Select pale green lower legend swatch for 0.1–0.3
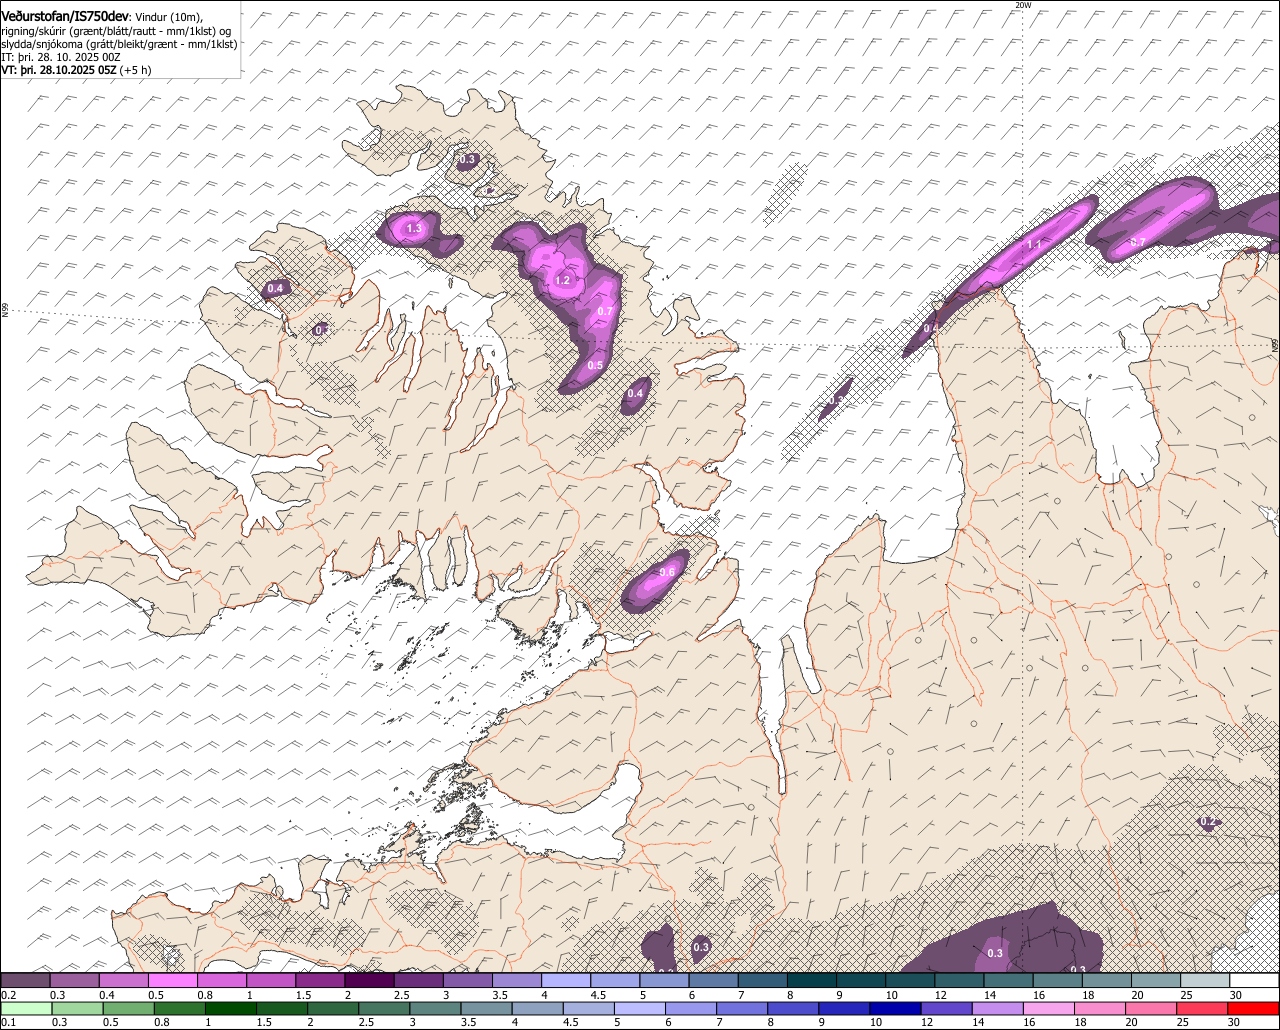 tap(26, 1009)
